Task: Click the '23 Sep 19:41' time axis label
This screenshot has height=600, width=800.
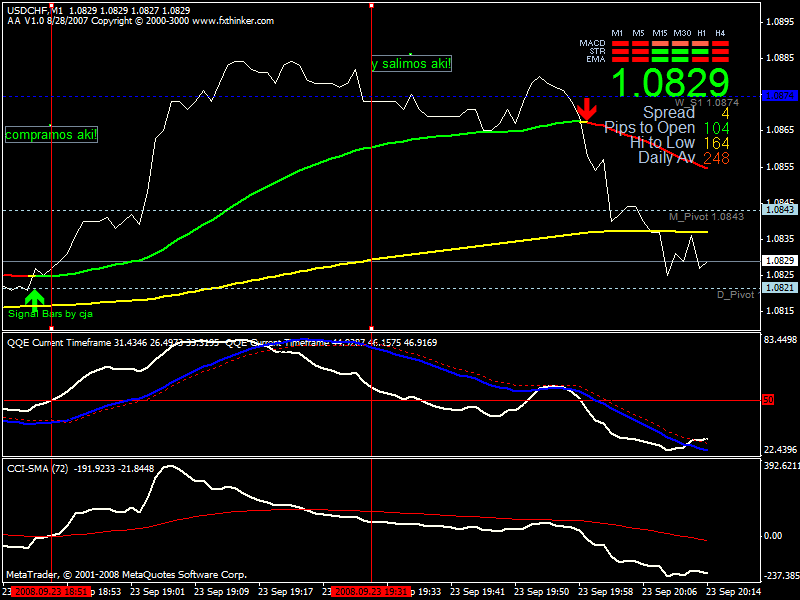Action: tap(478, 592)
